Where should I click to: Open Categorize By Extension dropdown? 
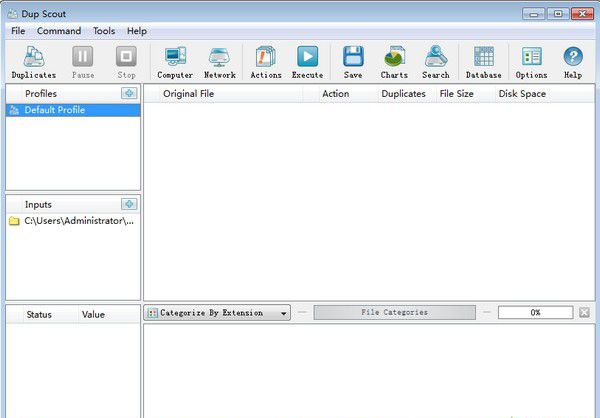point(217,313)
